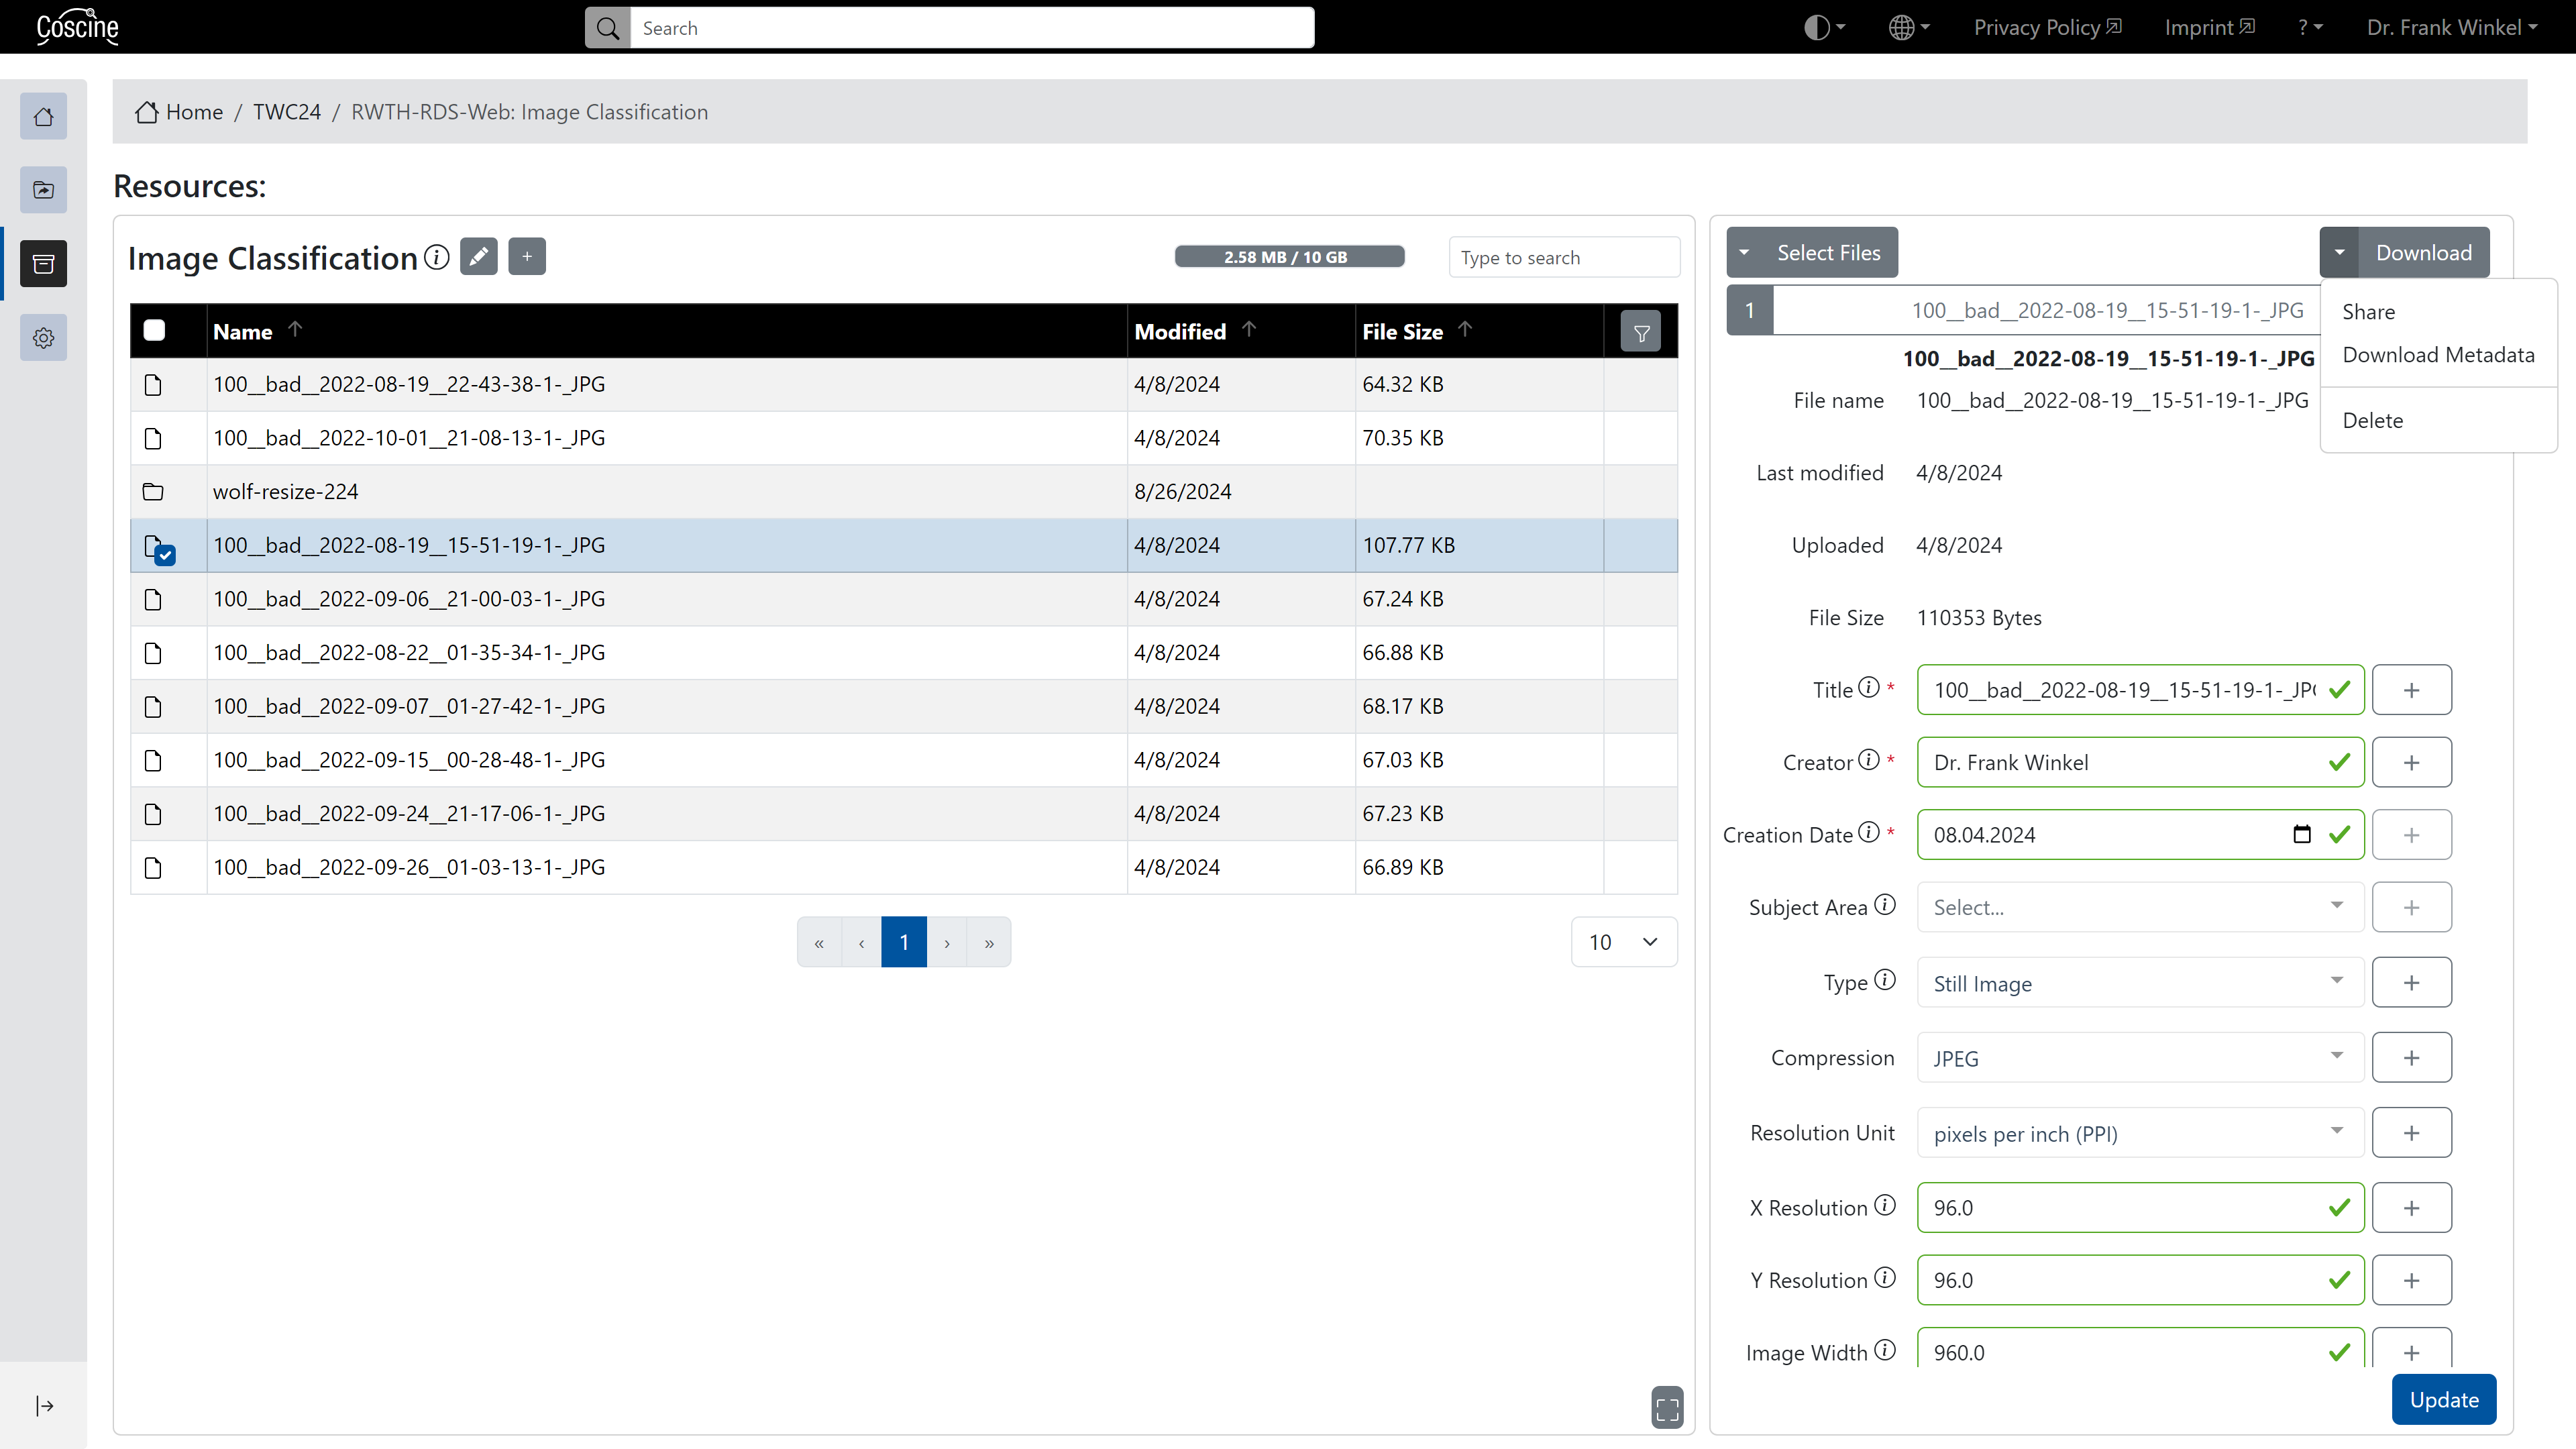
Task: Go to Home in sidebar
Action: (x=43, y=117)
